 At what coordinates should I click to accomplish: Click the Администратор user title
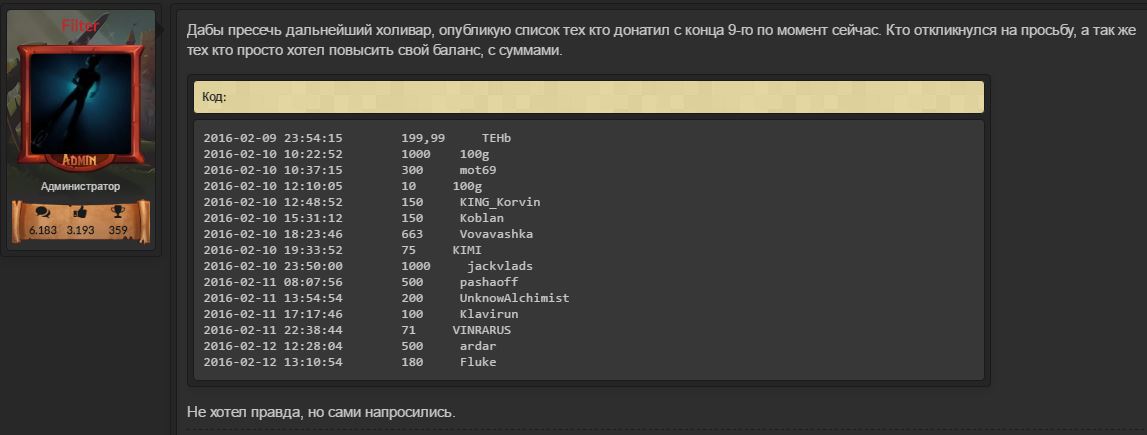[x=80, y=186]
